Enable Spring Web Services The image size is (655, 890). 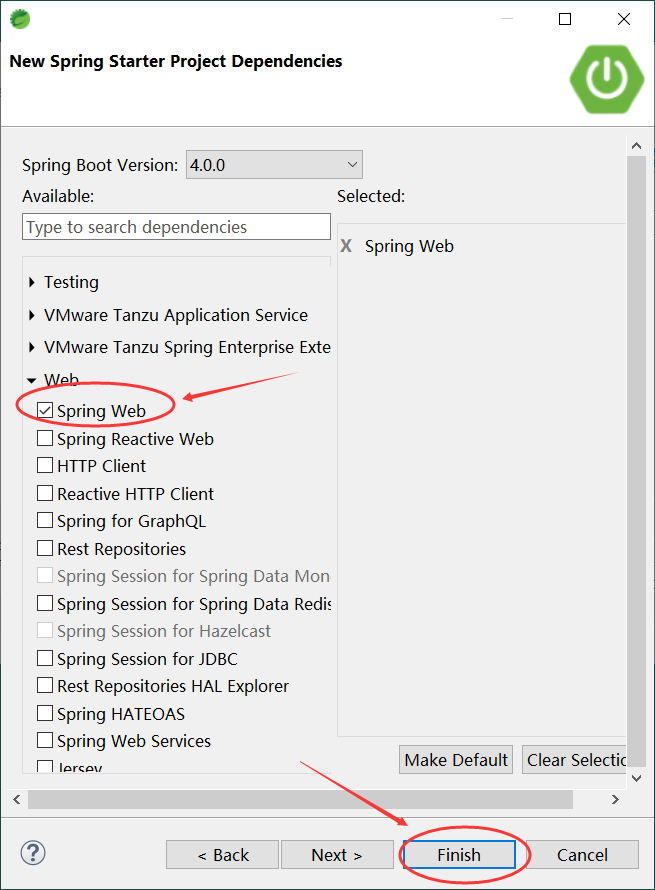pyautogui.click(x=43, y=741)
